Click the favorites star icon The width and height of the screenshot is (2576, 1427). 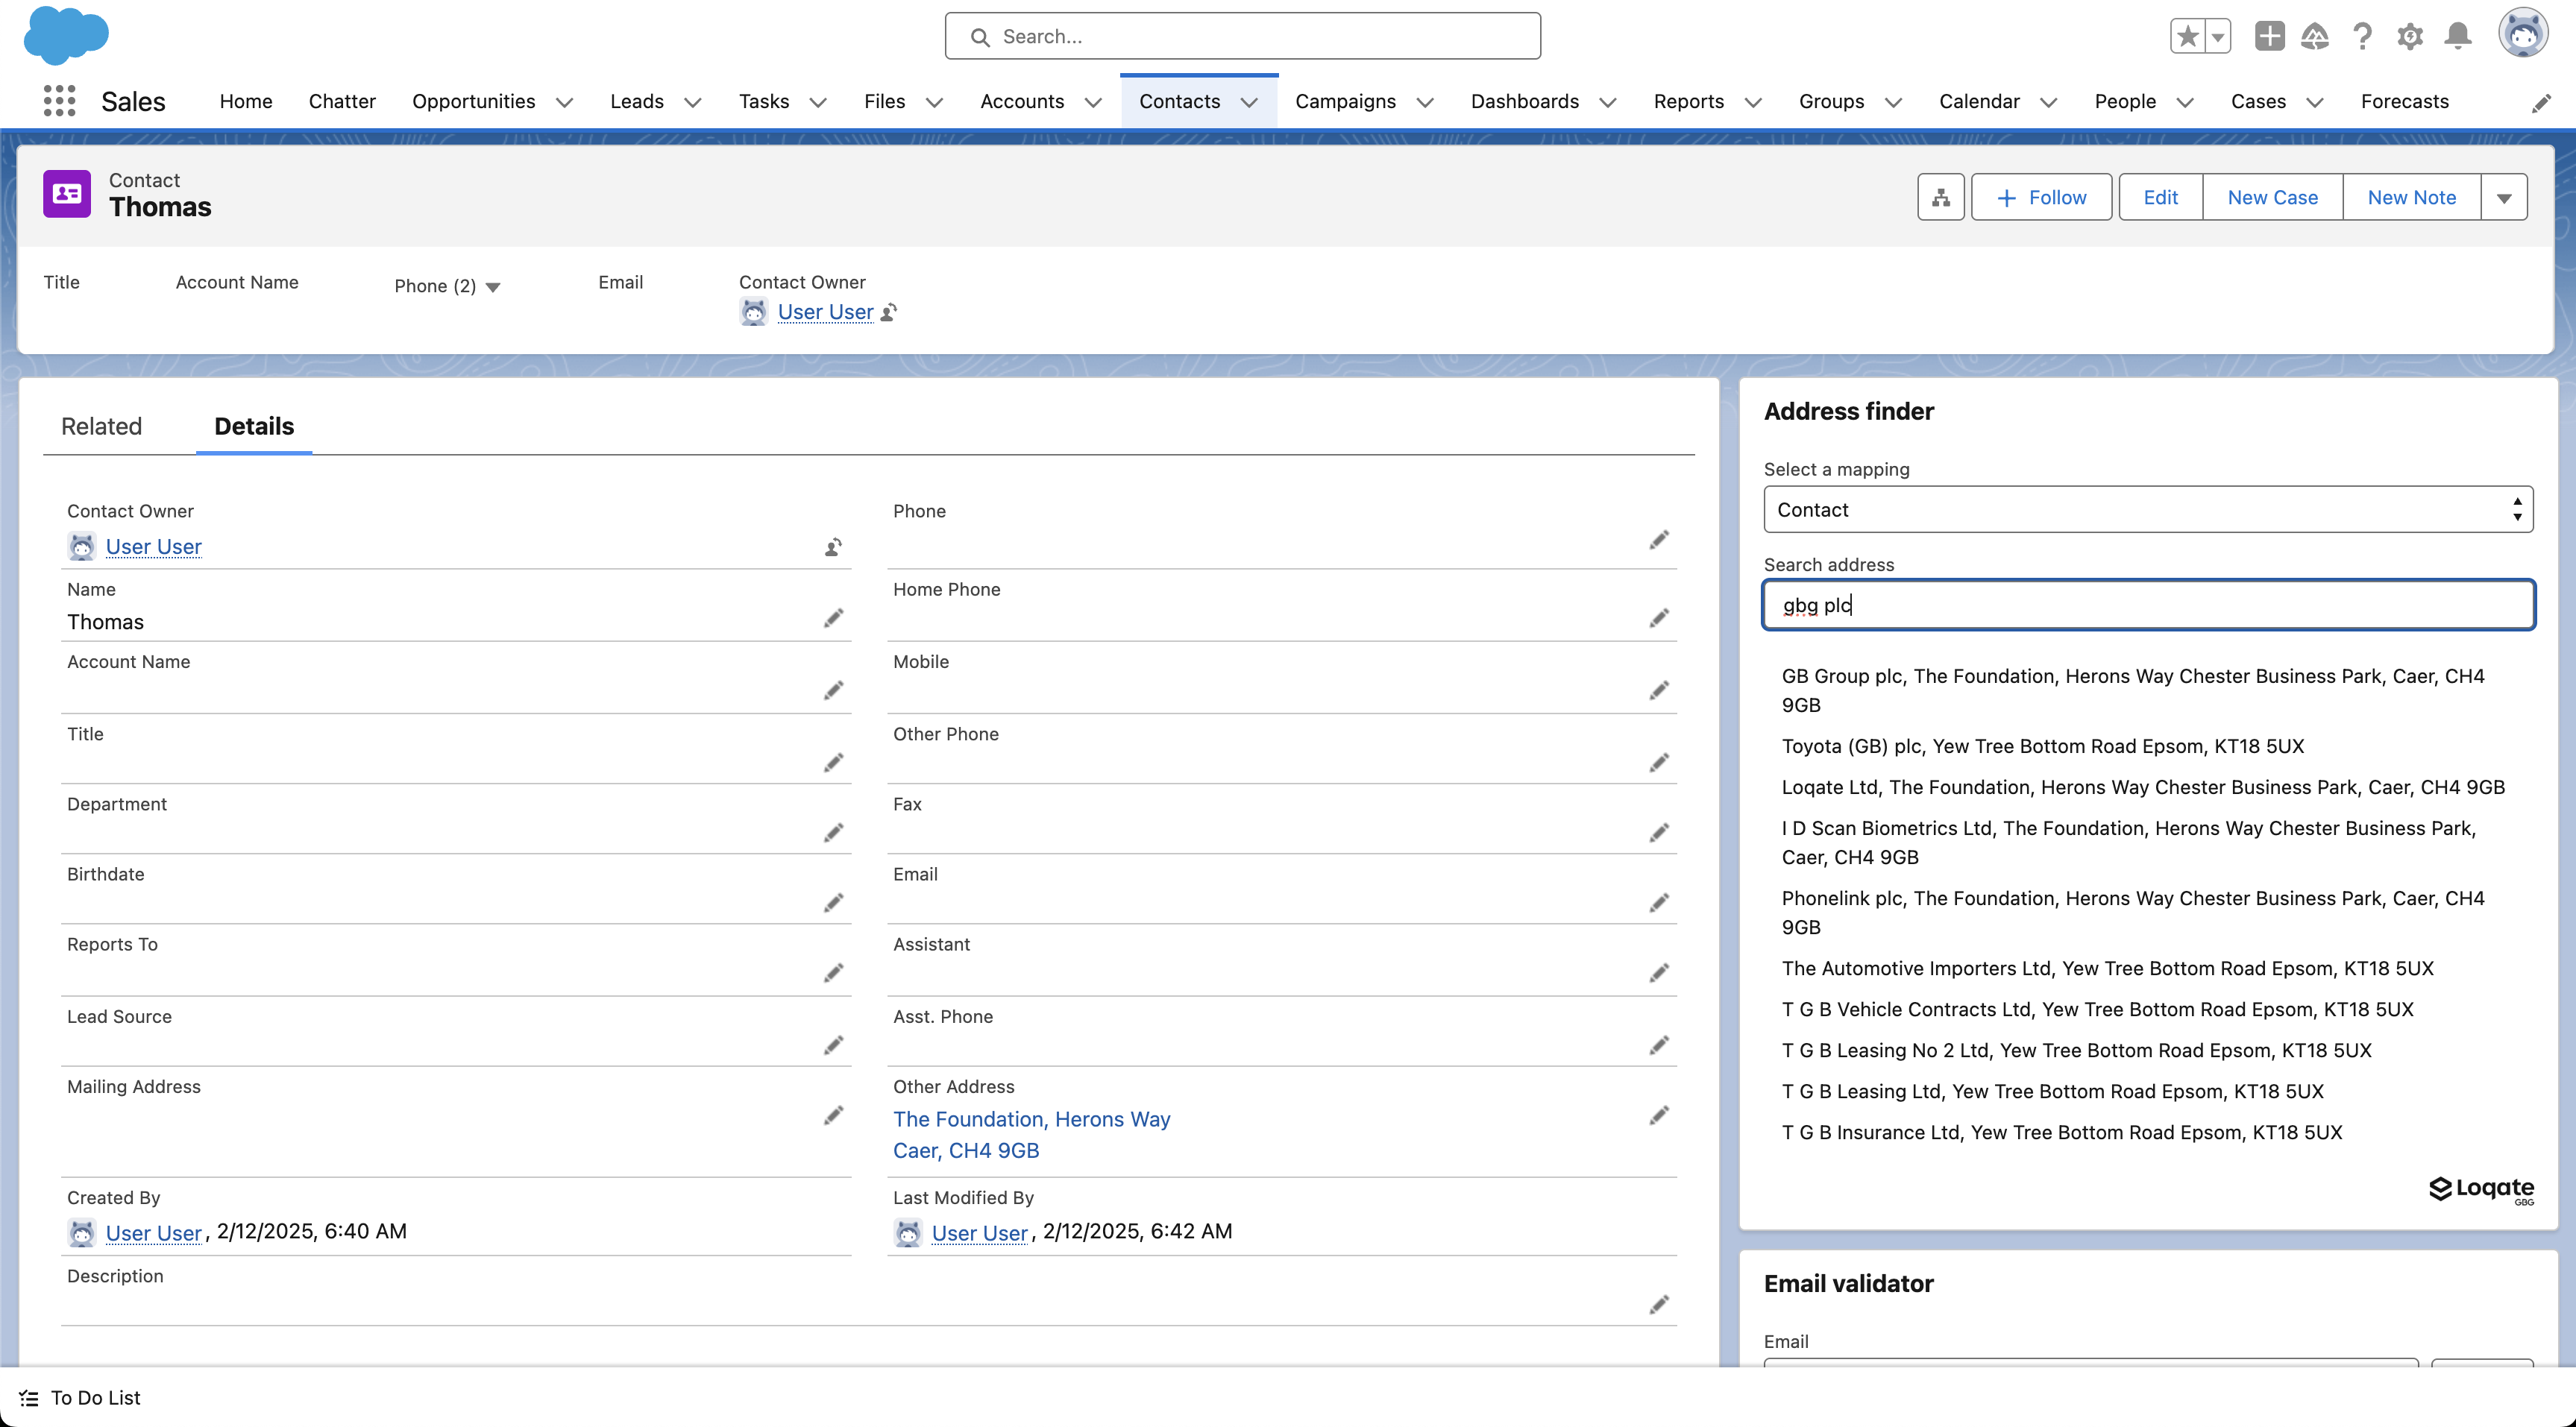2187,37
